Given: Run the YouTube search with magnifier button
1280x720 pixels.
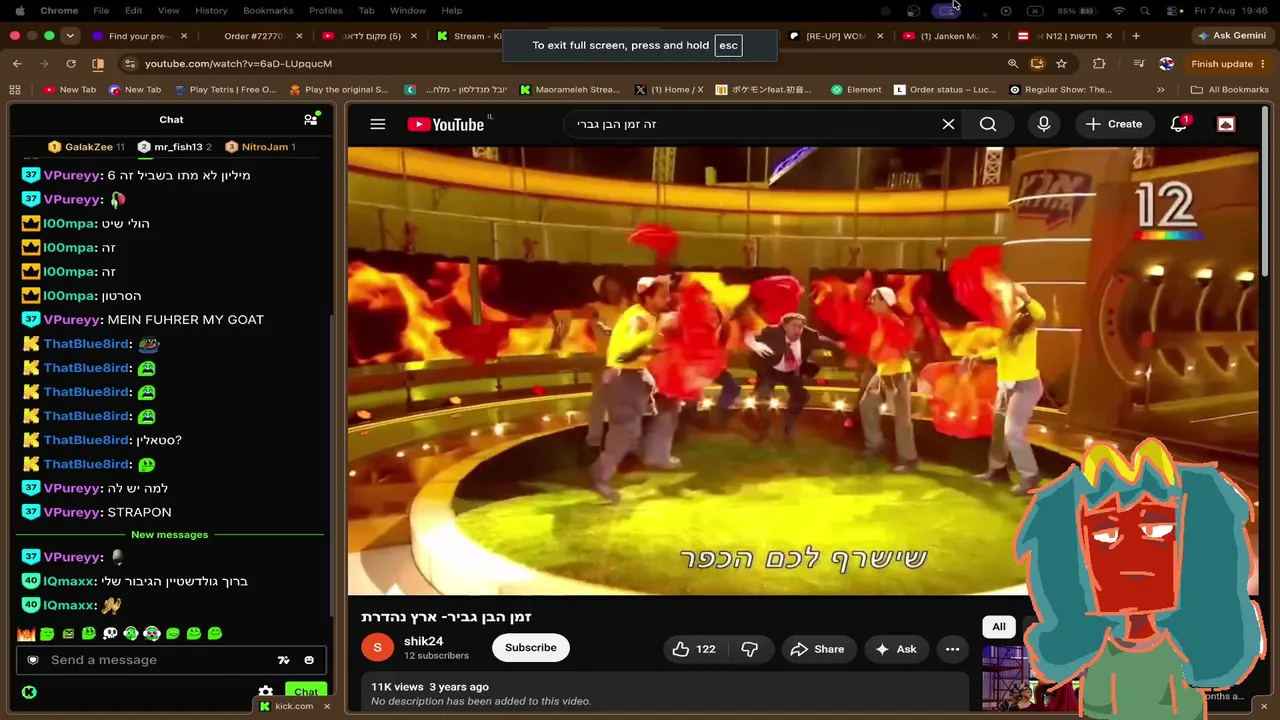Looking at the screenshot, I should [x=988, y=124].
